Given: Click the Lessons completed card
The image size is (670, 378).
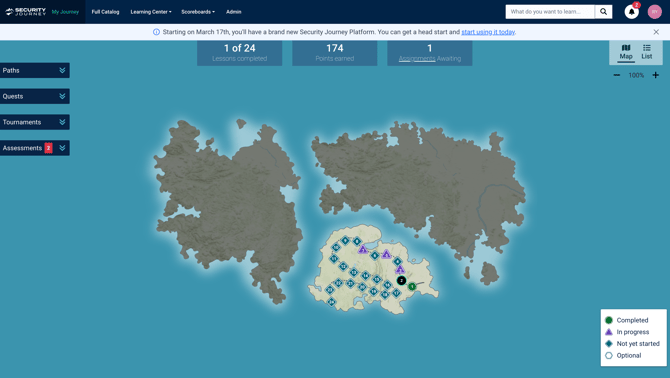Looking at the screenshot, I should click(x=239, y=53).
